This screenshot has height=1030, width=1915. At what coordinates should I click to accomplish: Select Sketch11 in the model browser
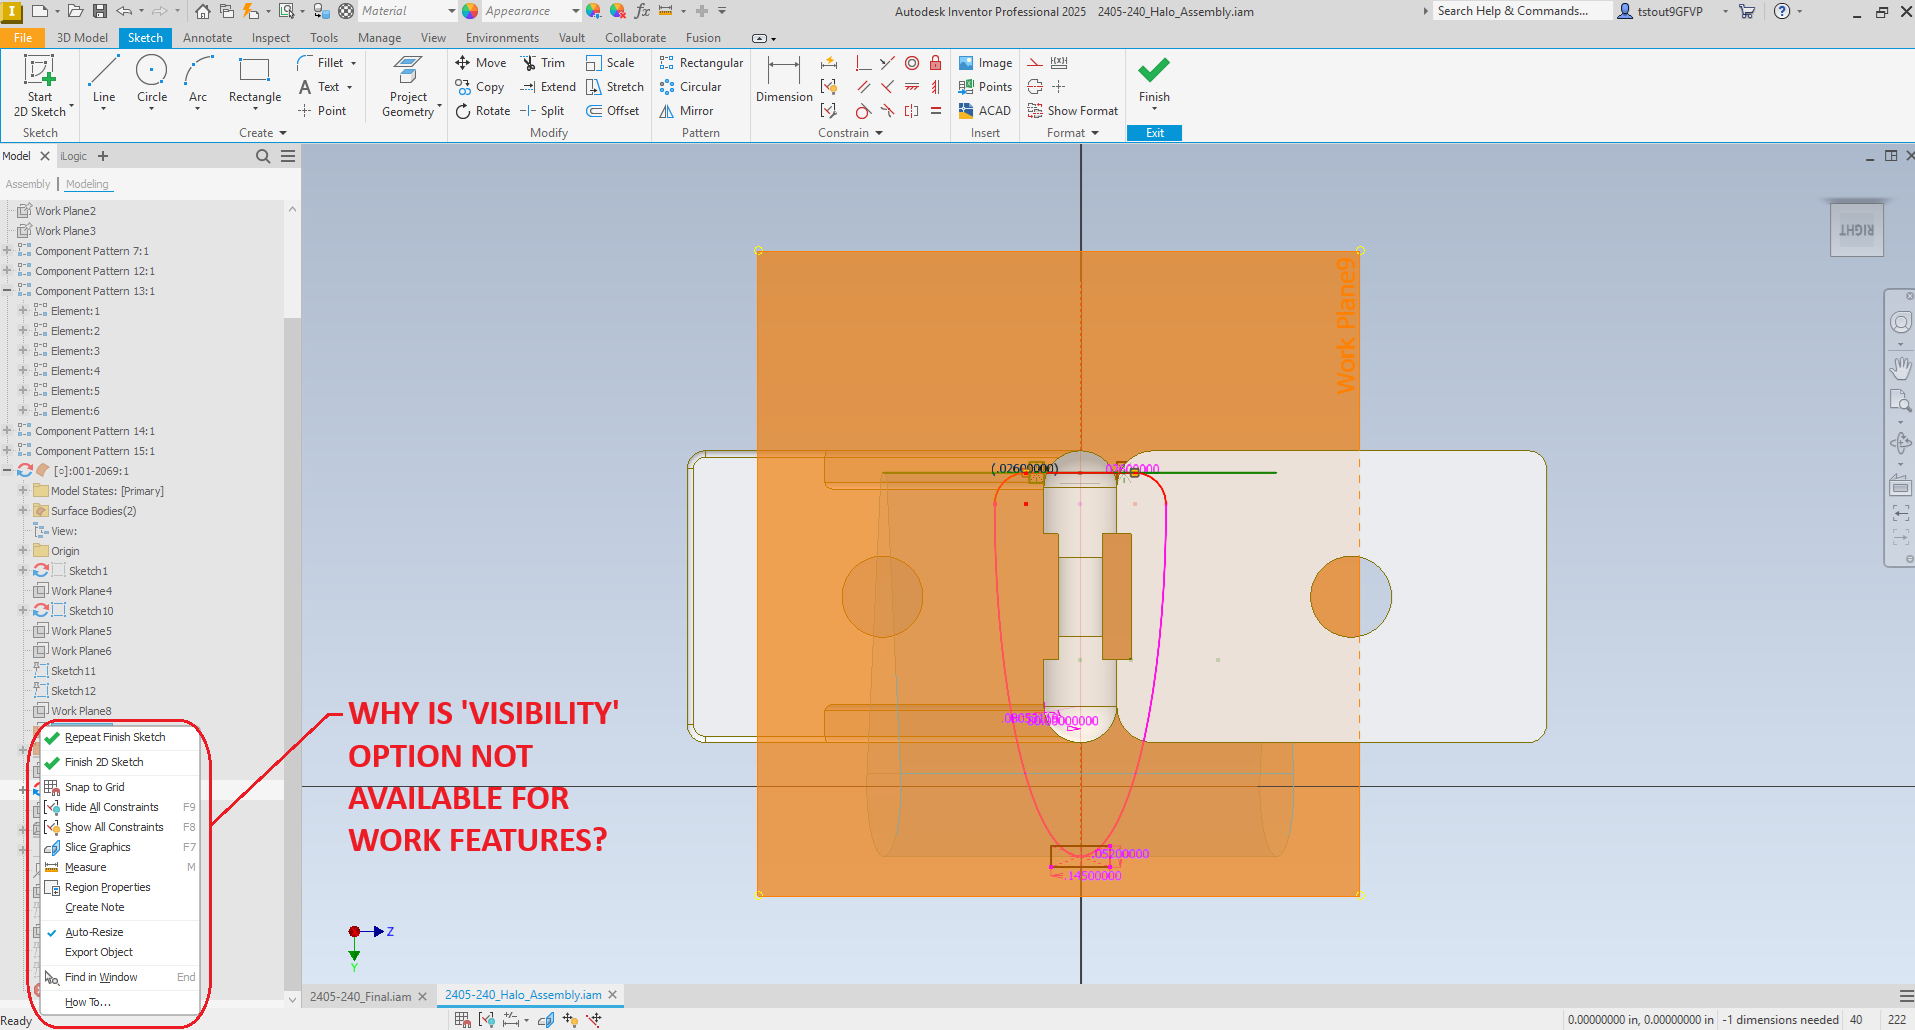point(73,671)
